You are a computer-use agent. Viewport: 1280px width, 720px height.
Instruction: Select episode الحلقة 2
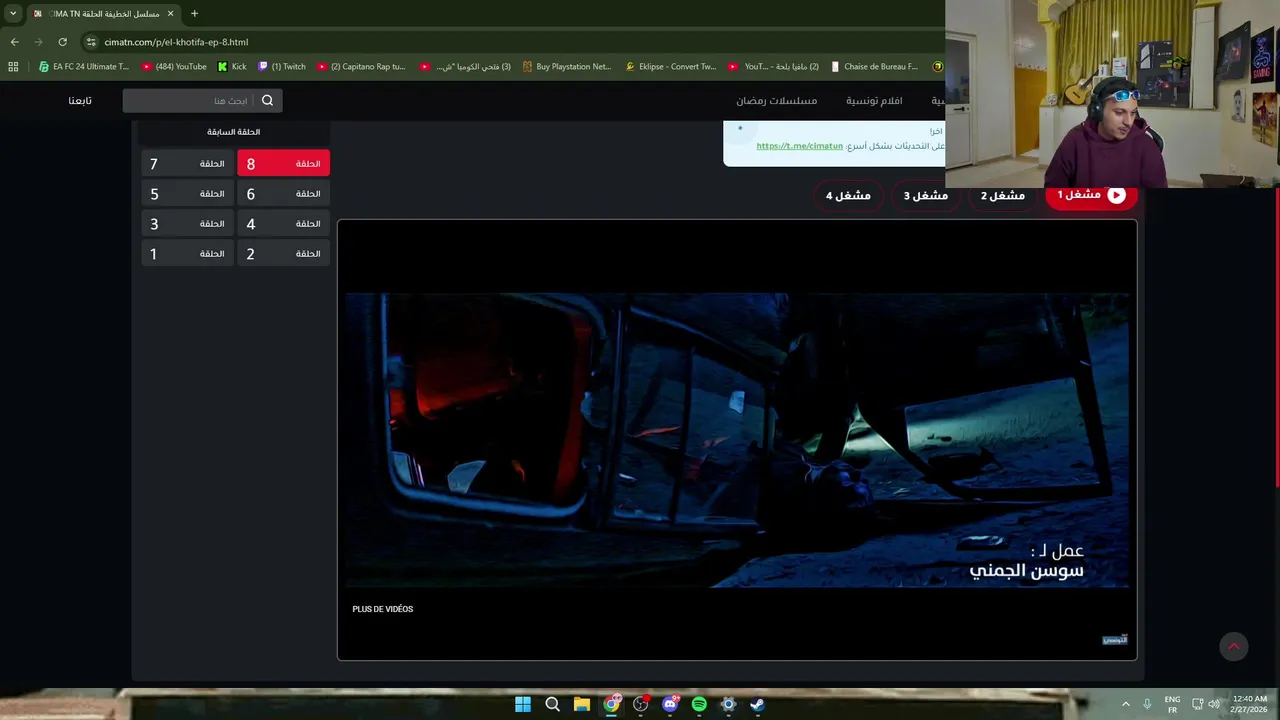pos(283,254)
